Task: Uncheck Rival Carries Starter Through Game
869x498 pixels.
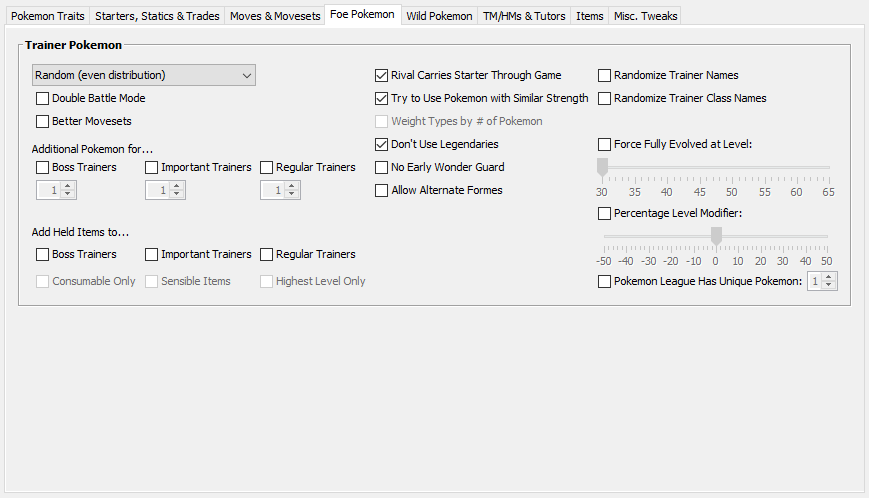Action: click(381, 75)
